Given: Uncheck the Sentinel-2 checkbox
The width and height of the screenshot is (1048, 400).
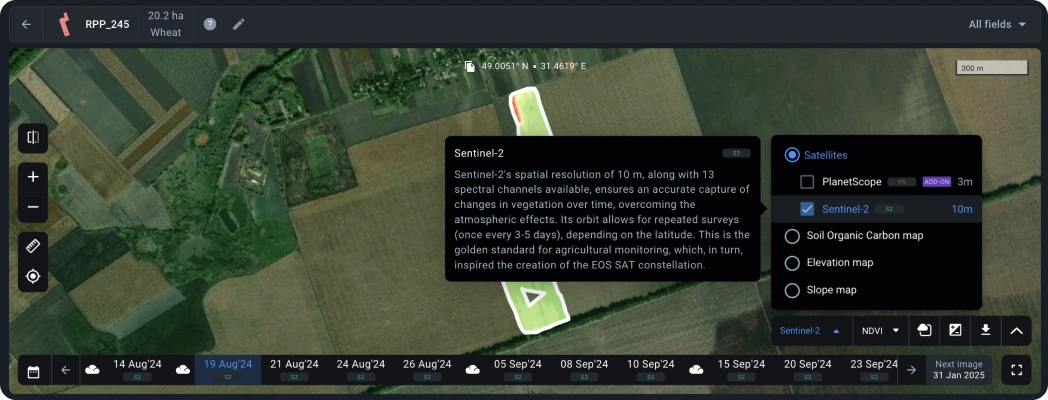Looking at the screenshot, I should point(807,209).
